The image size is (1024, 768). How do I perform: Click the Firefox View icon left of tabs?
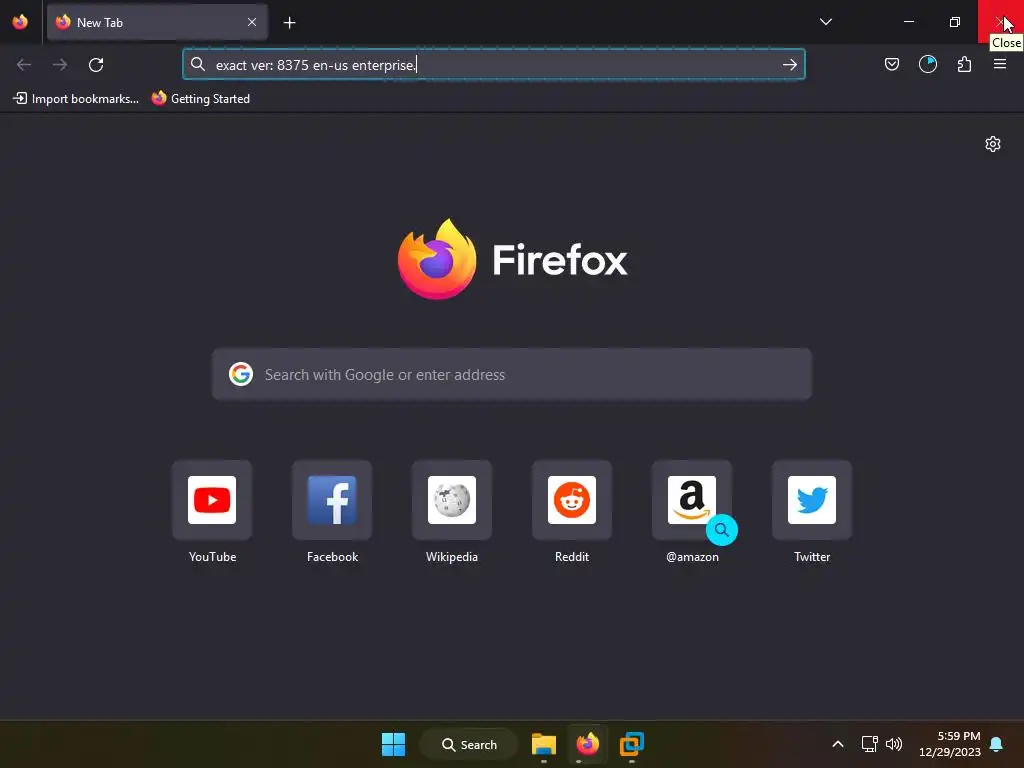point(20,22)
